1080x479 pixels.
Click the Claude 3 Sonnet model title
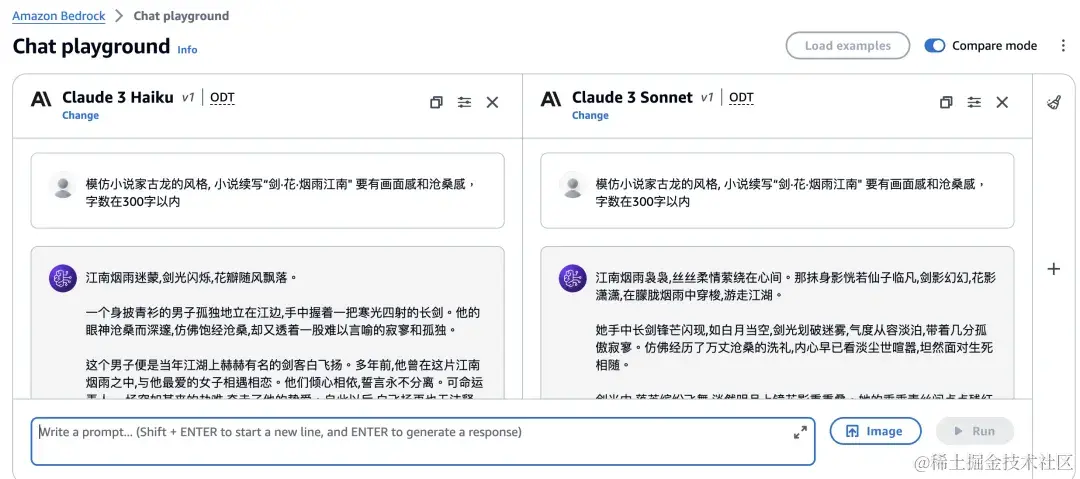632,98
